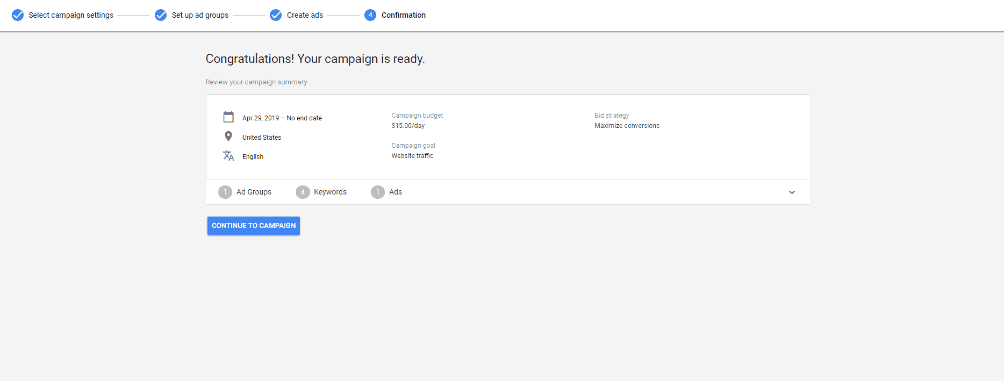1004x381 pixels.
Task: Click the campaign date range text
Action: pos(282,118)
